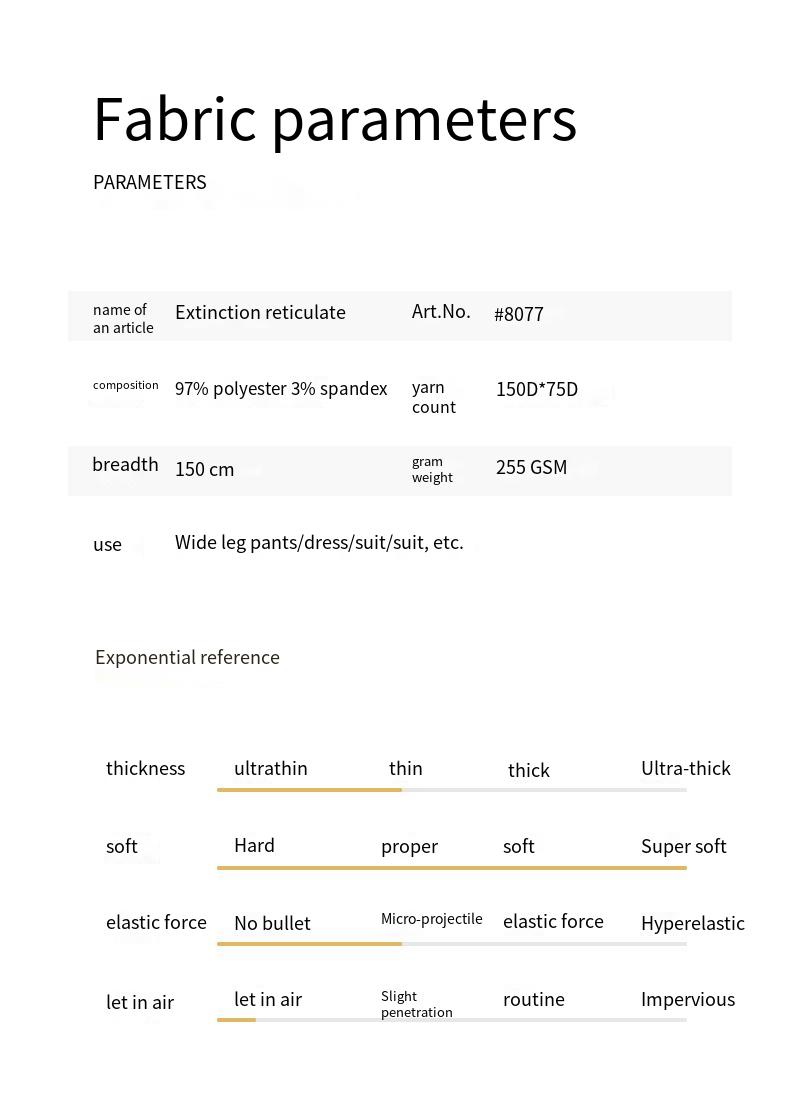Viewport: 800px width, 1102px height.
Task: Click the 'Extinction reticulate' article name
Action: (x=260, y=312)
